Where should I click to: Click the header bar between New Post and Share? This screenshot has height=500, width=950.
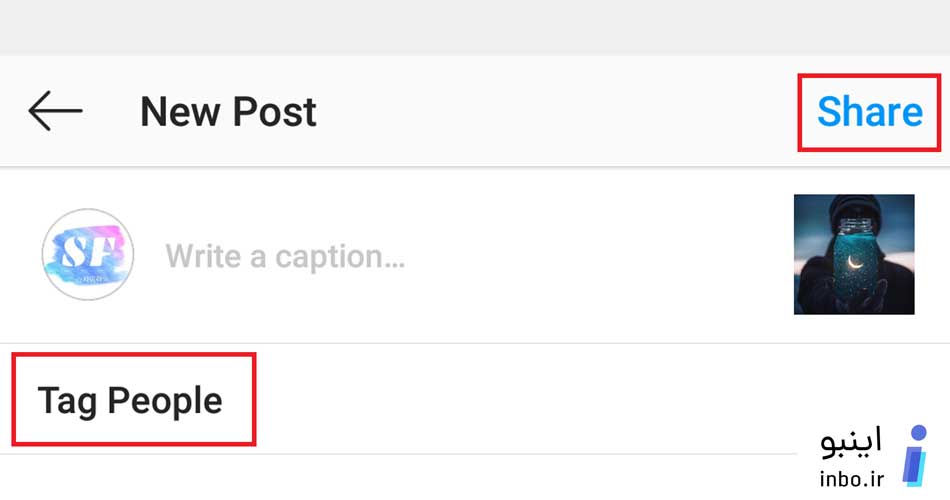pos(557,112)
